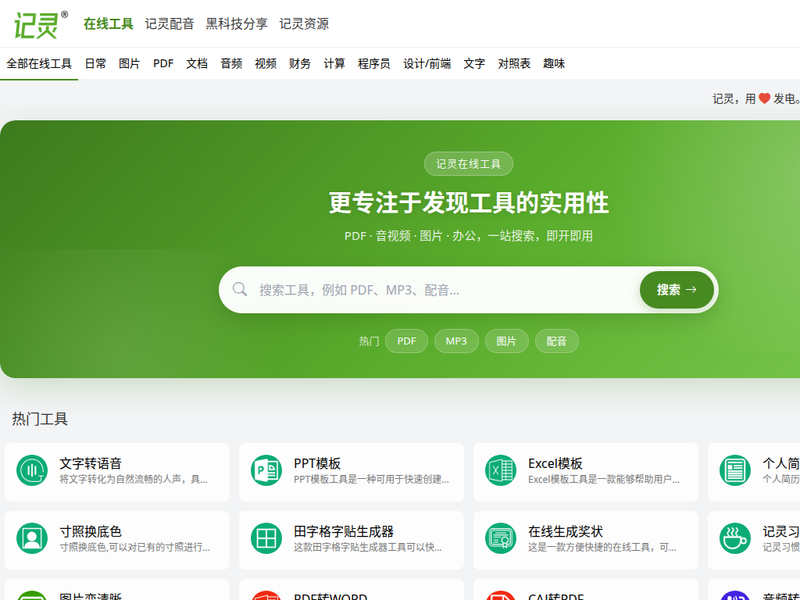Click the MP3 hot search tag
This screenshot has width=800, height=600.
456,341
